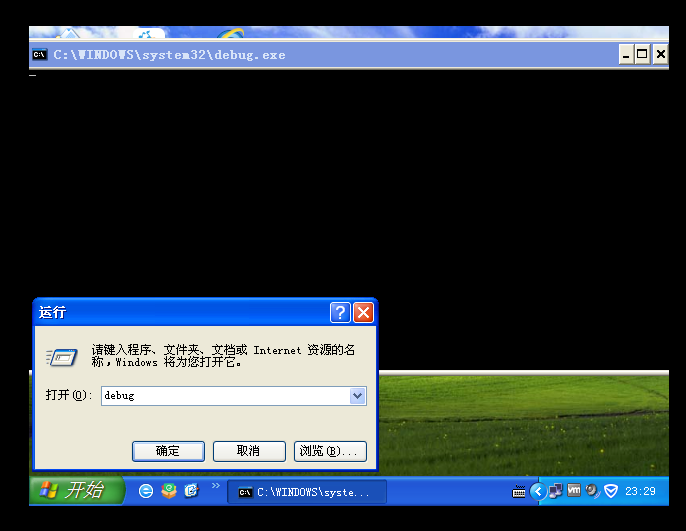Launch Internet Explorer from quick launch

[146, 491]
